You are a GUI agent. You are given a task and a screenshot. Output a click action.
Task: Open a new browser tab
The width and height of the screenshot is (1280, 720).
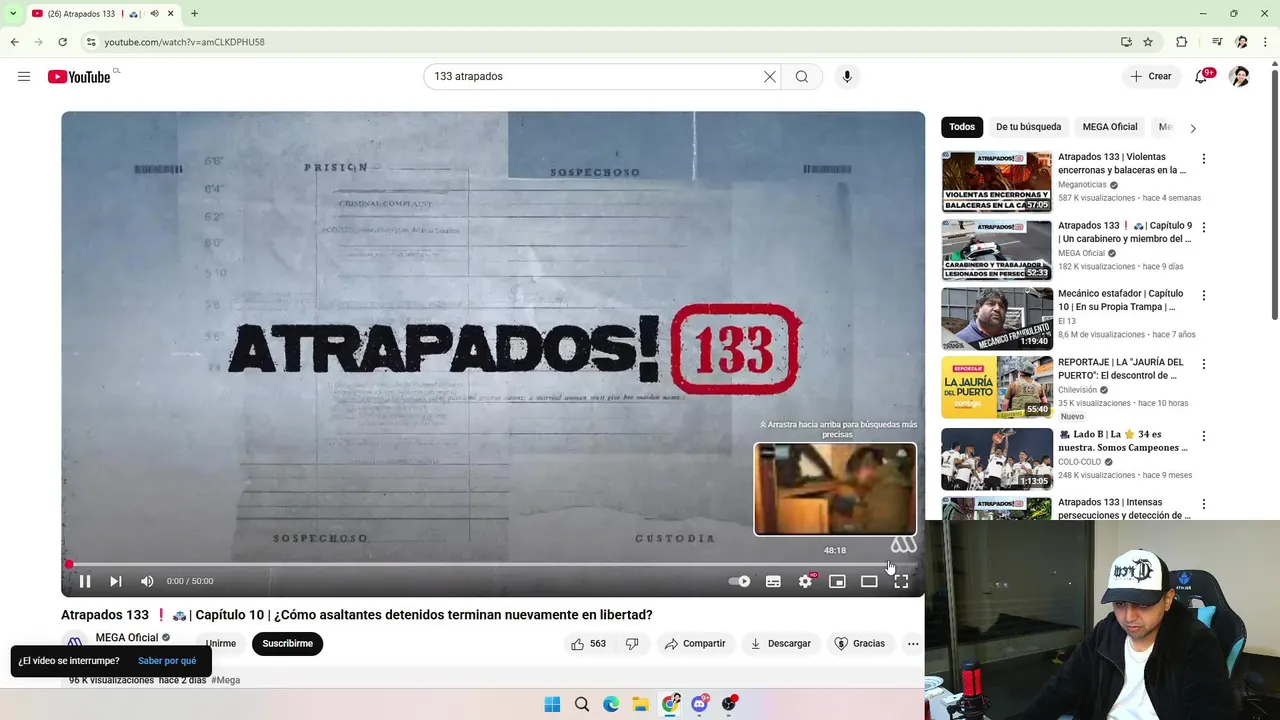[x=194, y=14]
